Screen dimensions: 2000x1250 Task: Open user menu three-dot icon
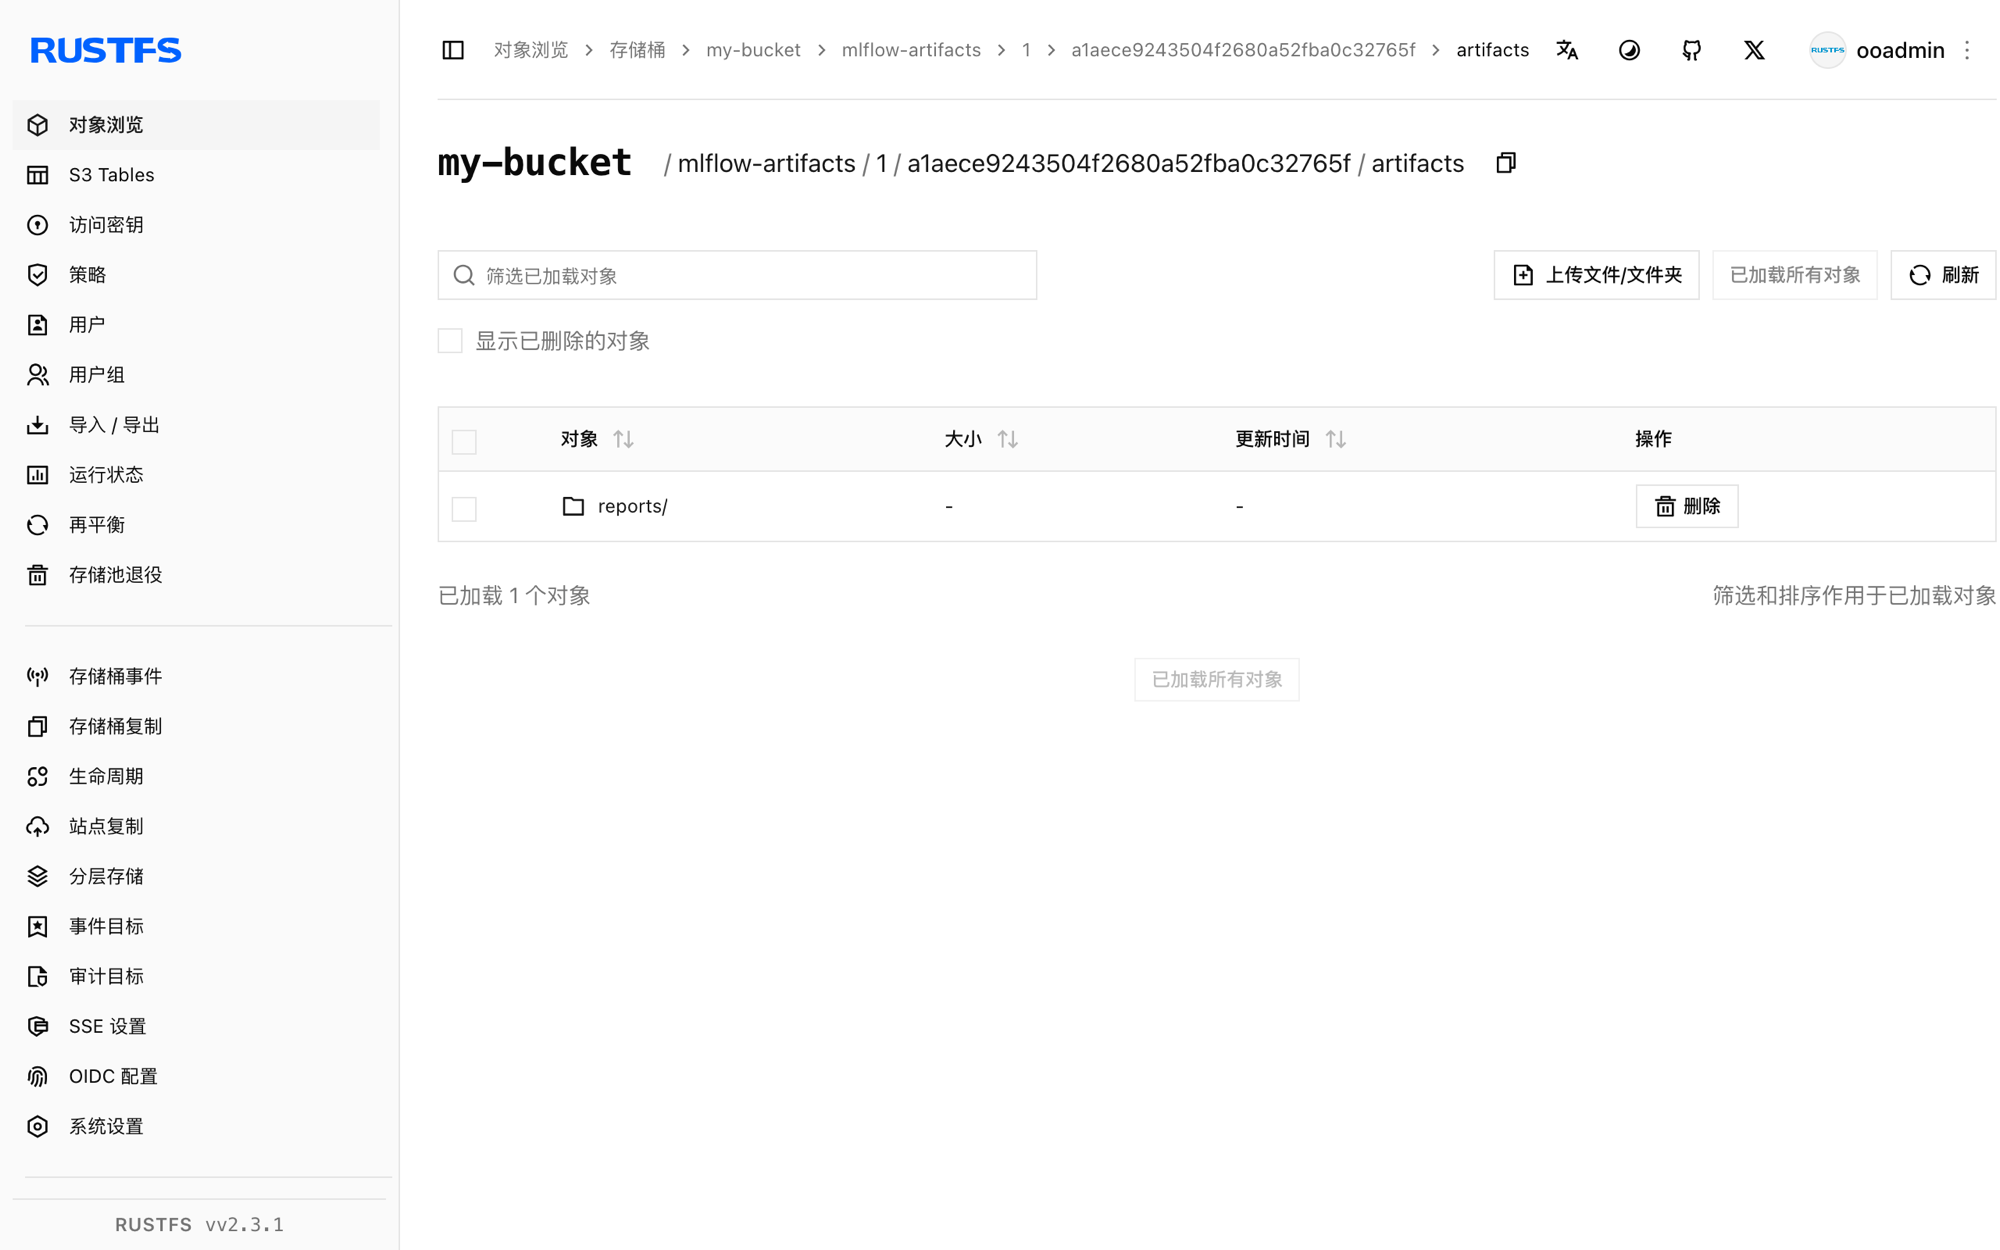tap(1967, 50)
